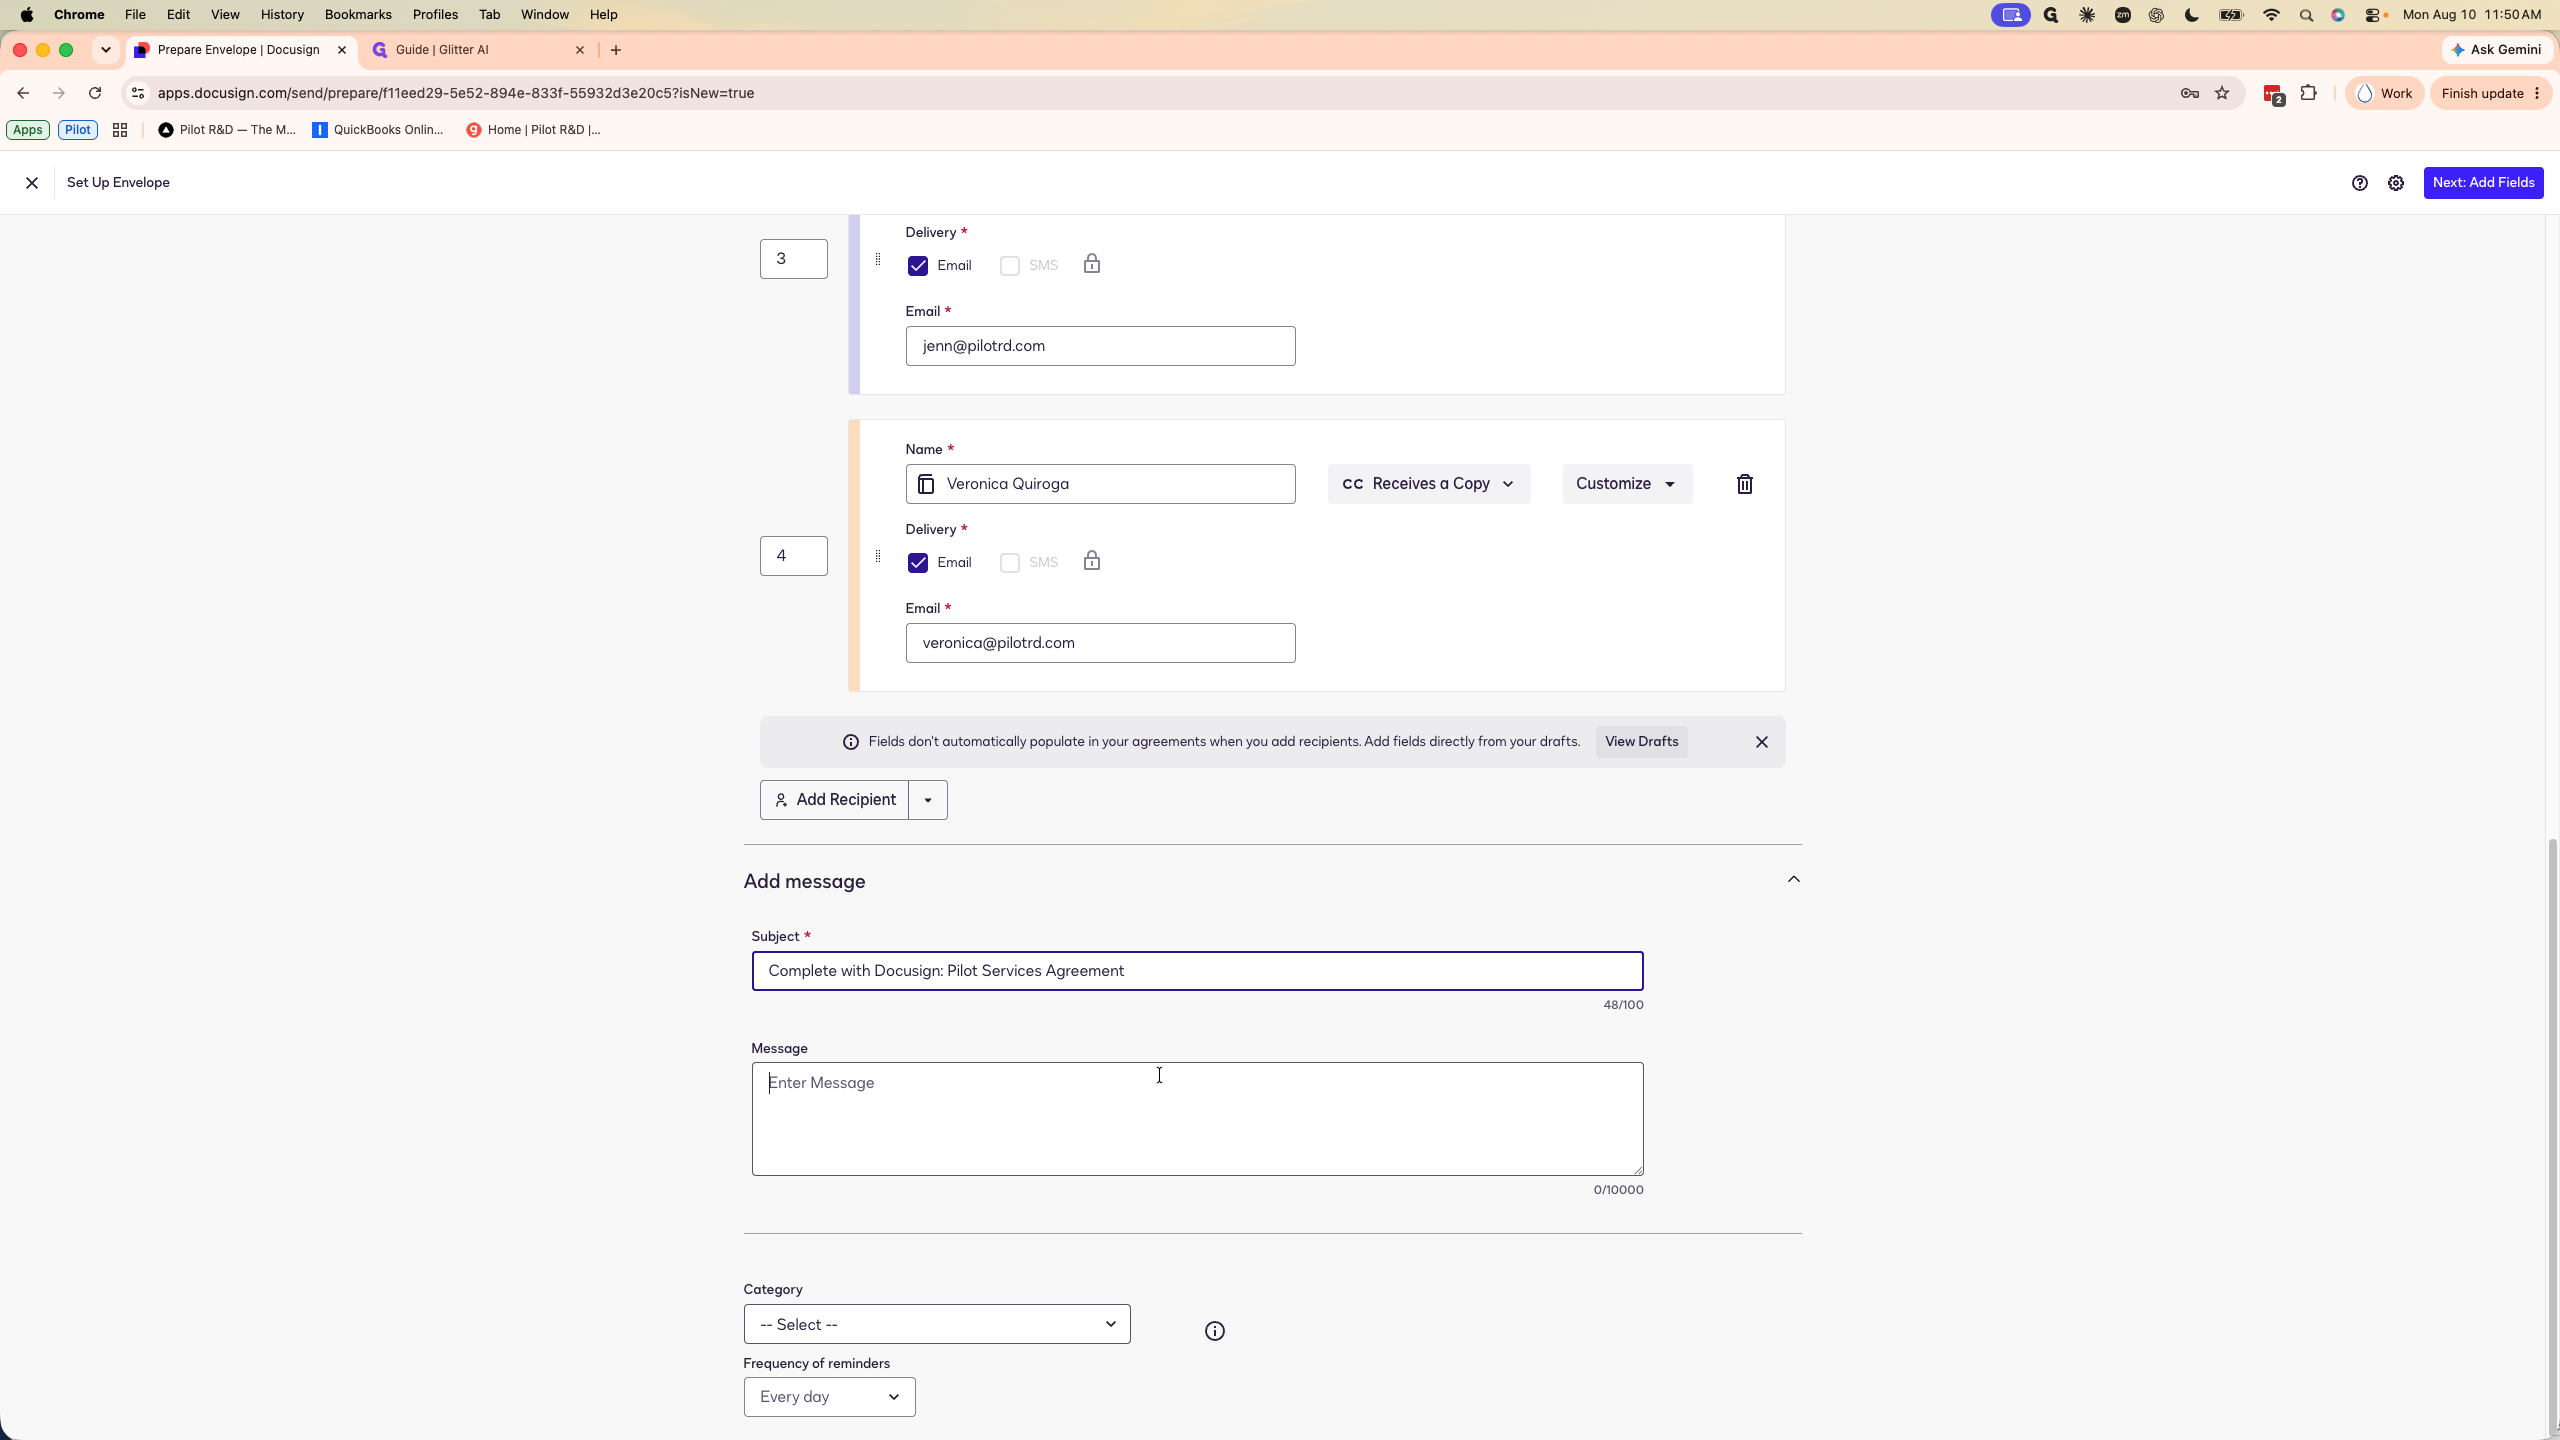
Task: Click Next: Add Fields button
Action: 2483,183
